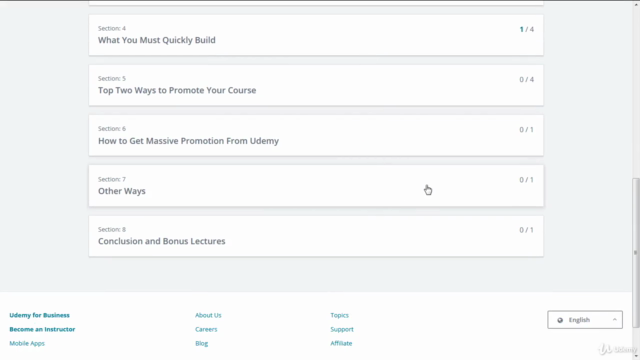This screenshot has width=640, height=360.
Task: Click the 'Section: 7' label
Action: pyautogui.click(x=112, y=179)
